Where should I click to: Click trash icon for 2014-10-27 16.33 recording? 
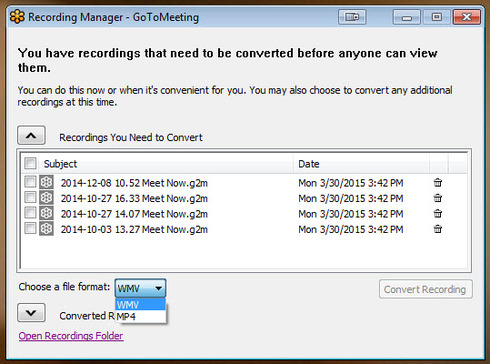tap(438, 198)
